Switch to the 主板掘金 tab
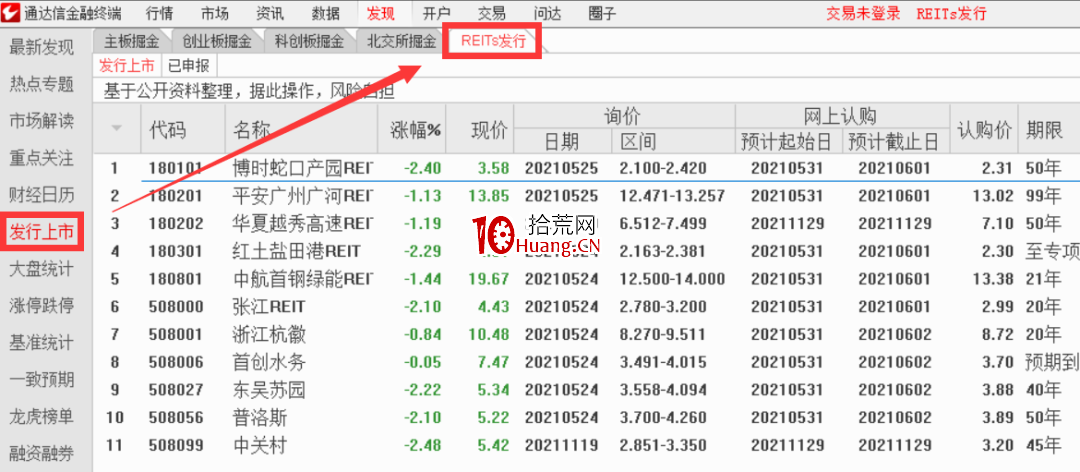Image resolution: width=1080 pixels, height=472 pixels. coord(132,41)
